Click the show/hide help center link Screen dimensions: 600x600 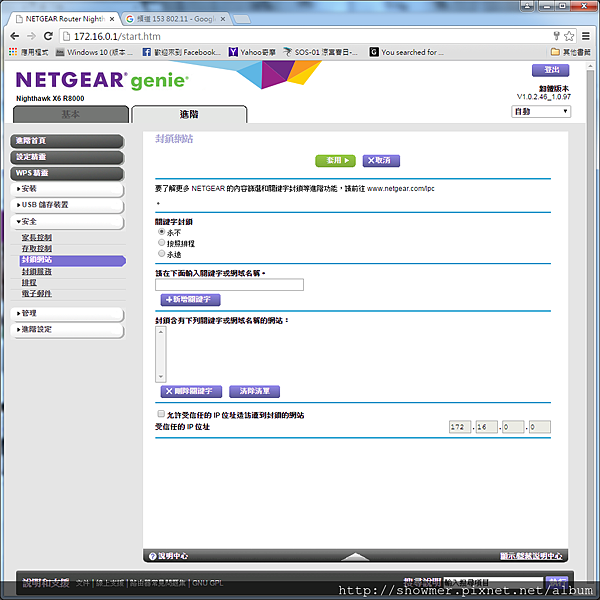click(x=531, y=556)
